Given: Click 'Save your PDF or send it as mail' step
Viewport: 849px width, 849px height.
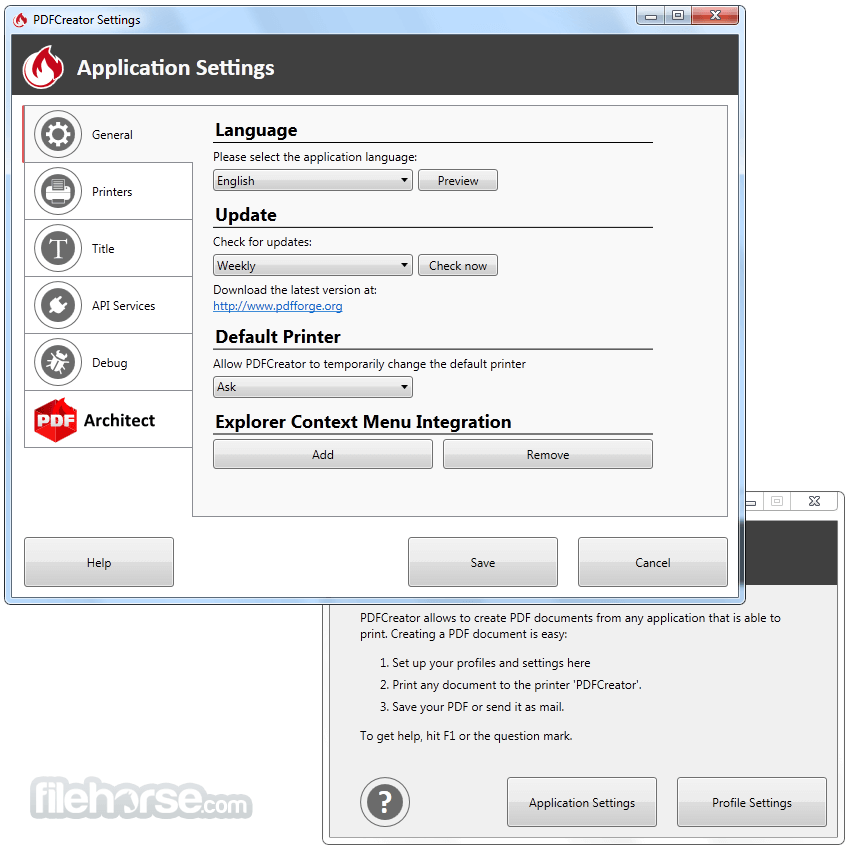Looking at the screenshot, I should point(478,707).
